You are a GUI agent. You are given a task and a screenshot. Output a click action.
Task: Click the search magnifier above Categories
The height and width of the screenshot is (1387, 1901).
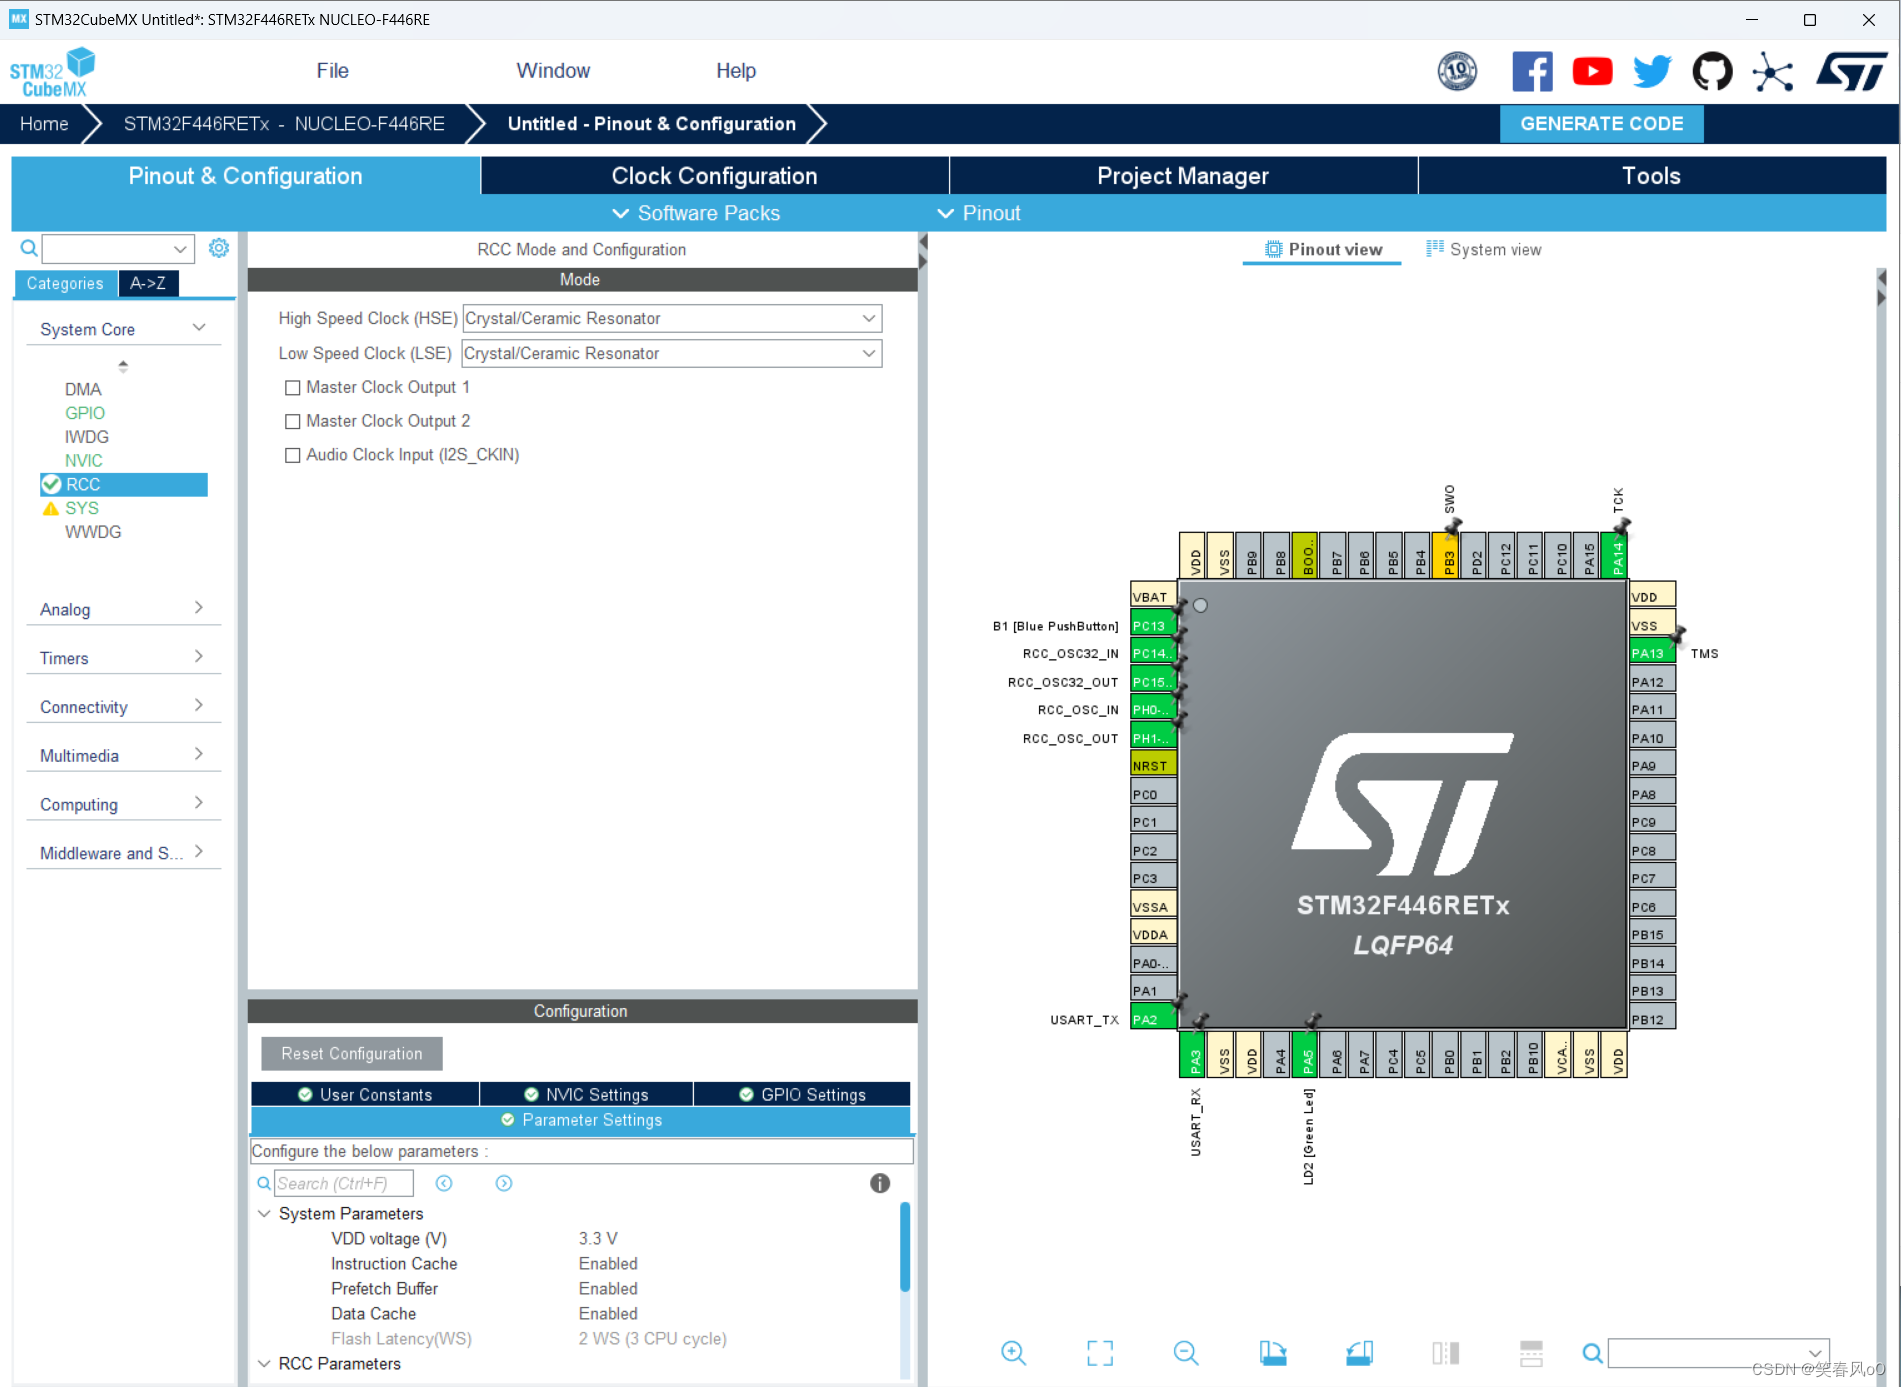click(29, 248)
